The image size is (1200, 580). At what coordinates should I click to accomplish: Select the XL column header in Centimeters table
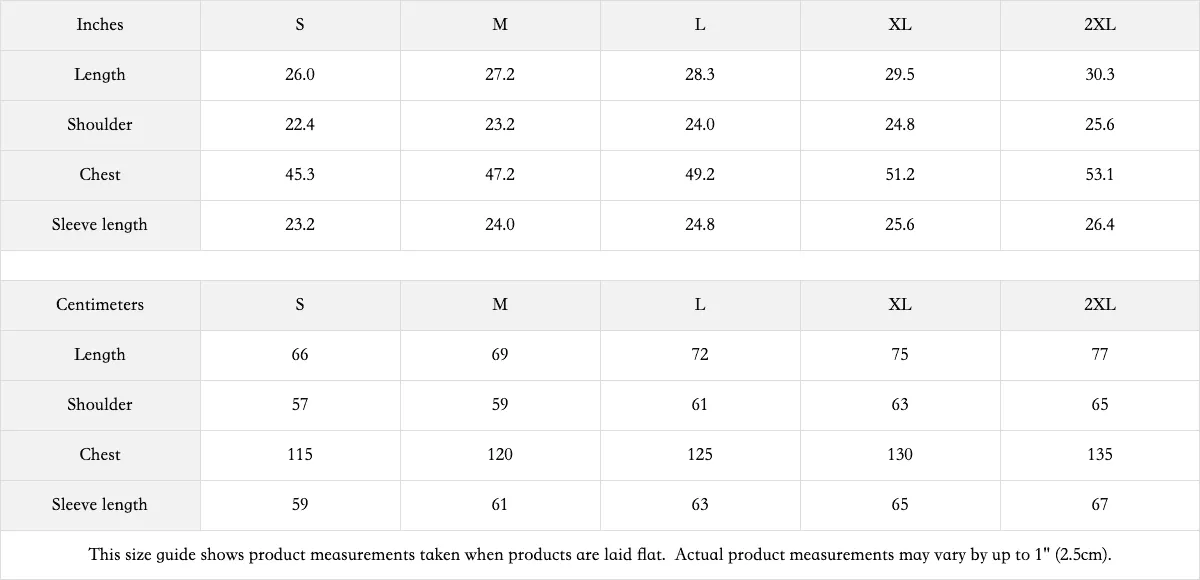(900, 305)
